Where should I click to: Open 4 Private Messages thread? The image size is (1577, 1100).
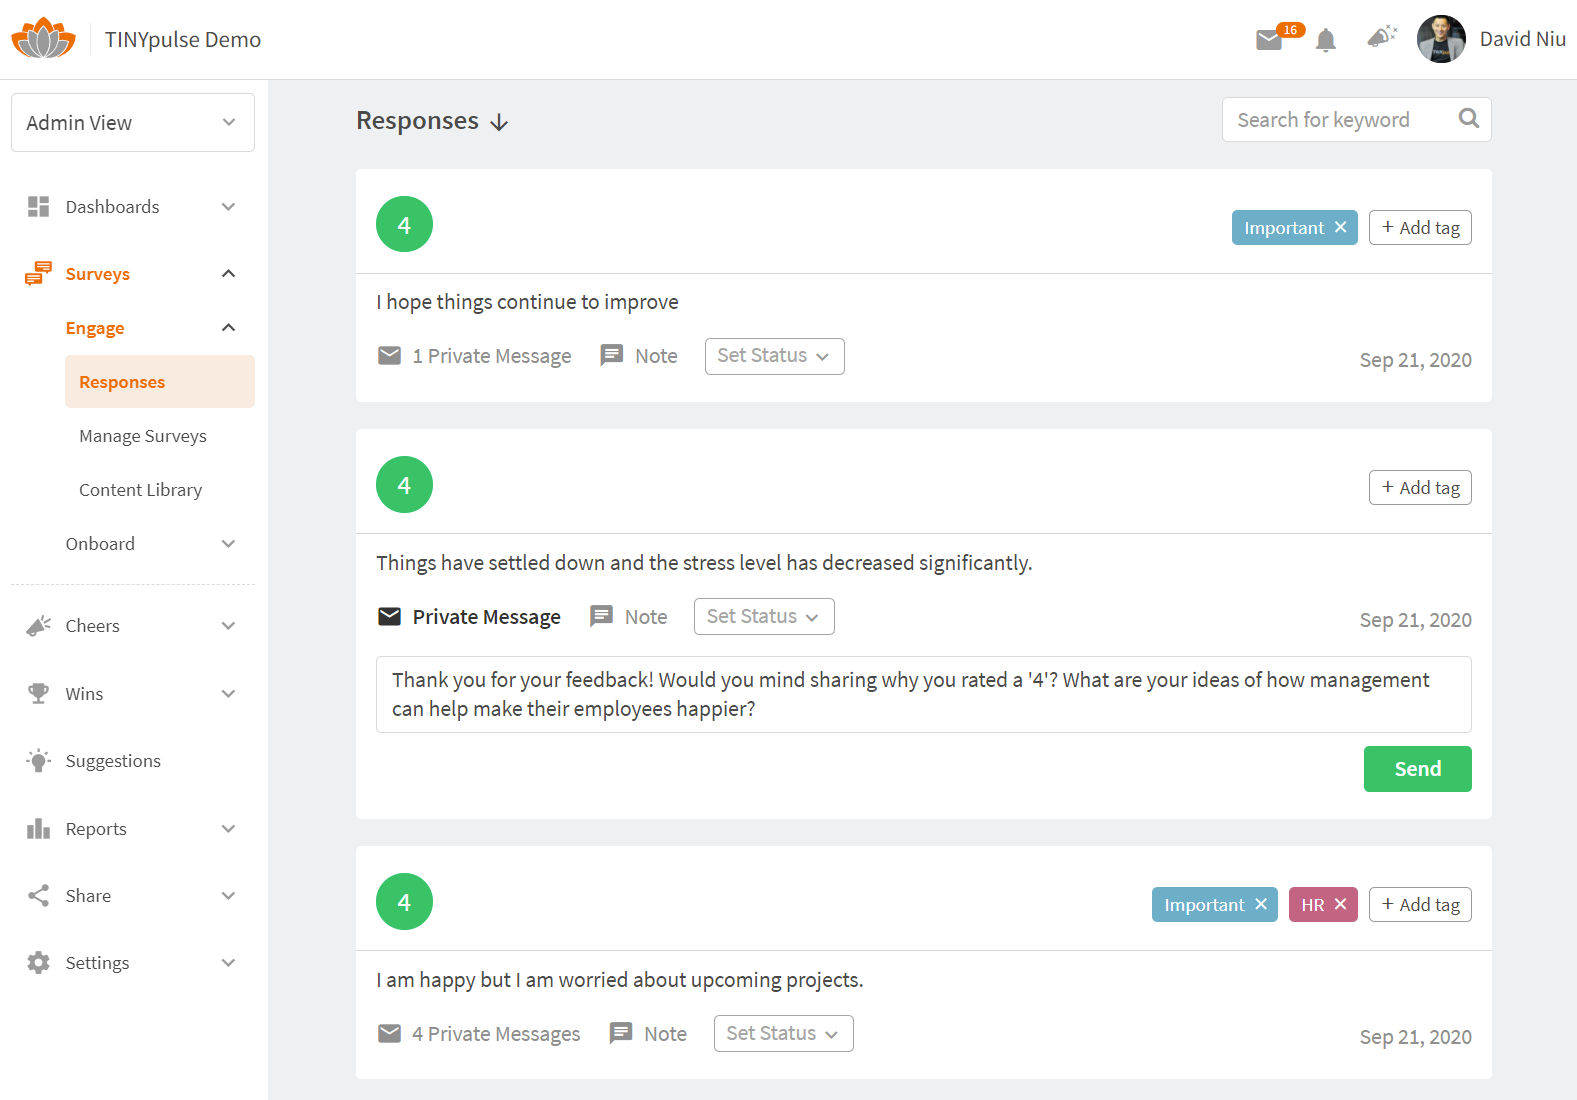click(x=496, y=1034)
